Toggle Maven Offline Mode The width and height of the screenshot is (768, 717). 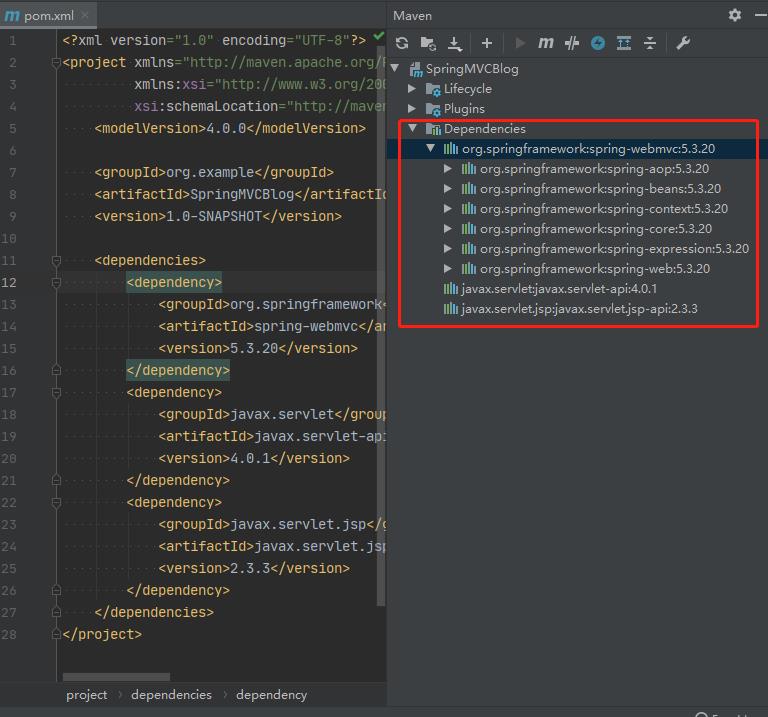(x=572, y=43)
